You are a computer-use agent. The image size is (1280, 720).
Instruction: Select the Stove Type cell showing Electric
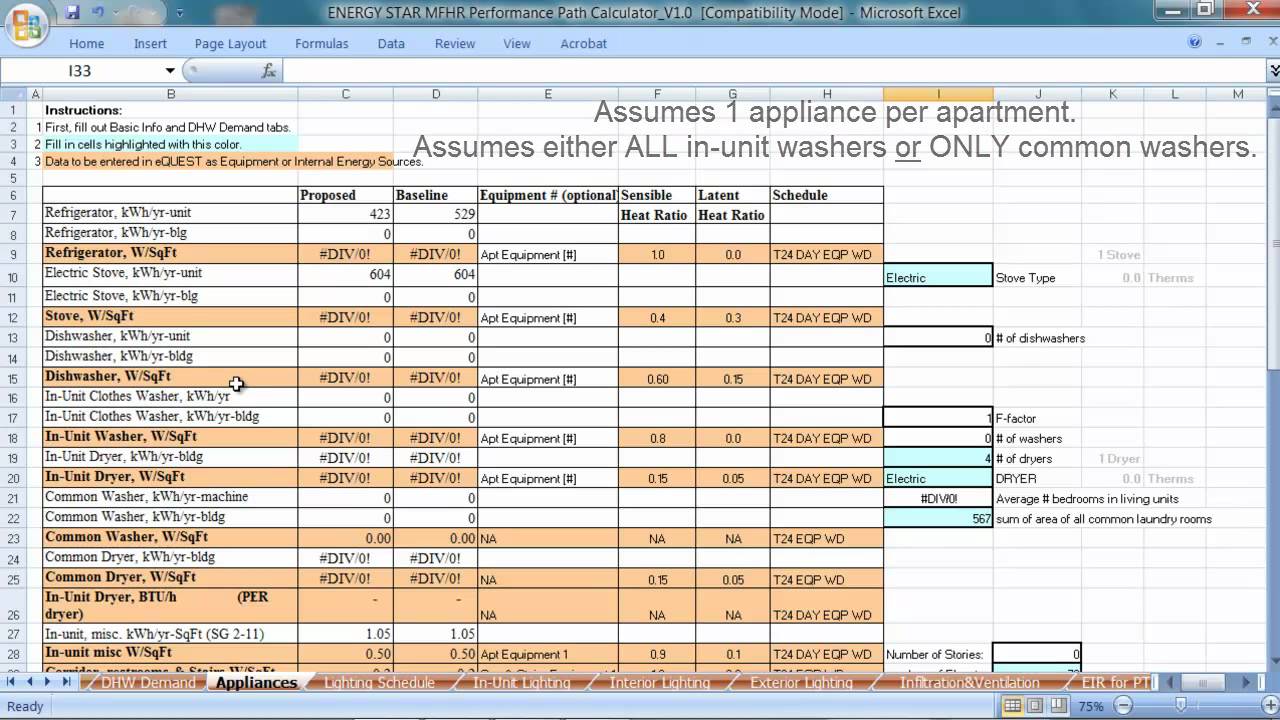[938, 277]
